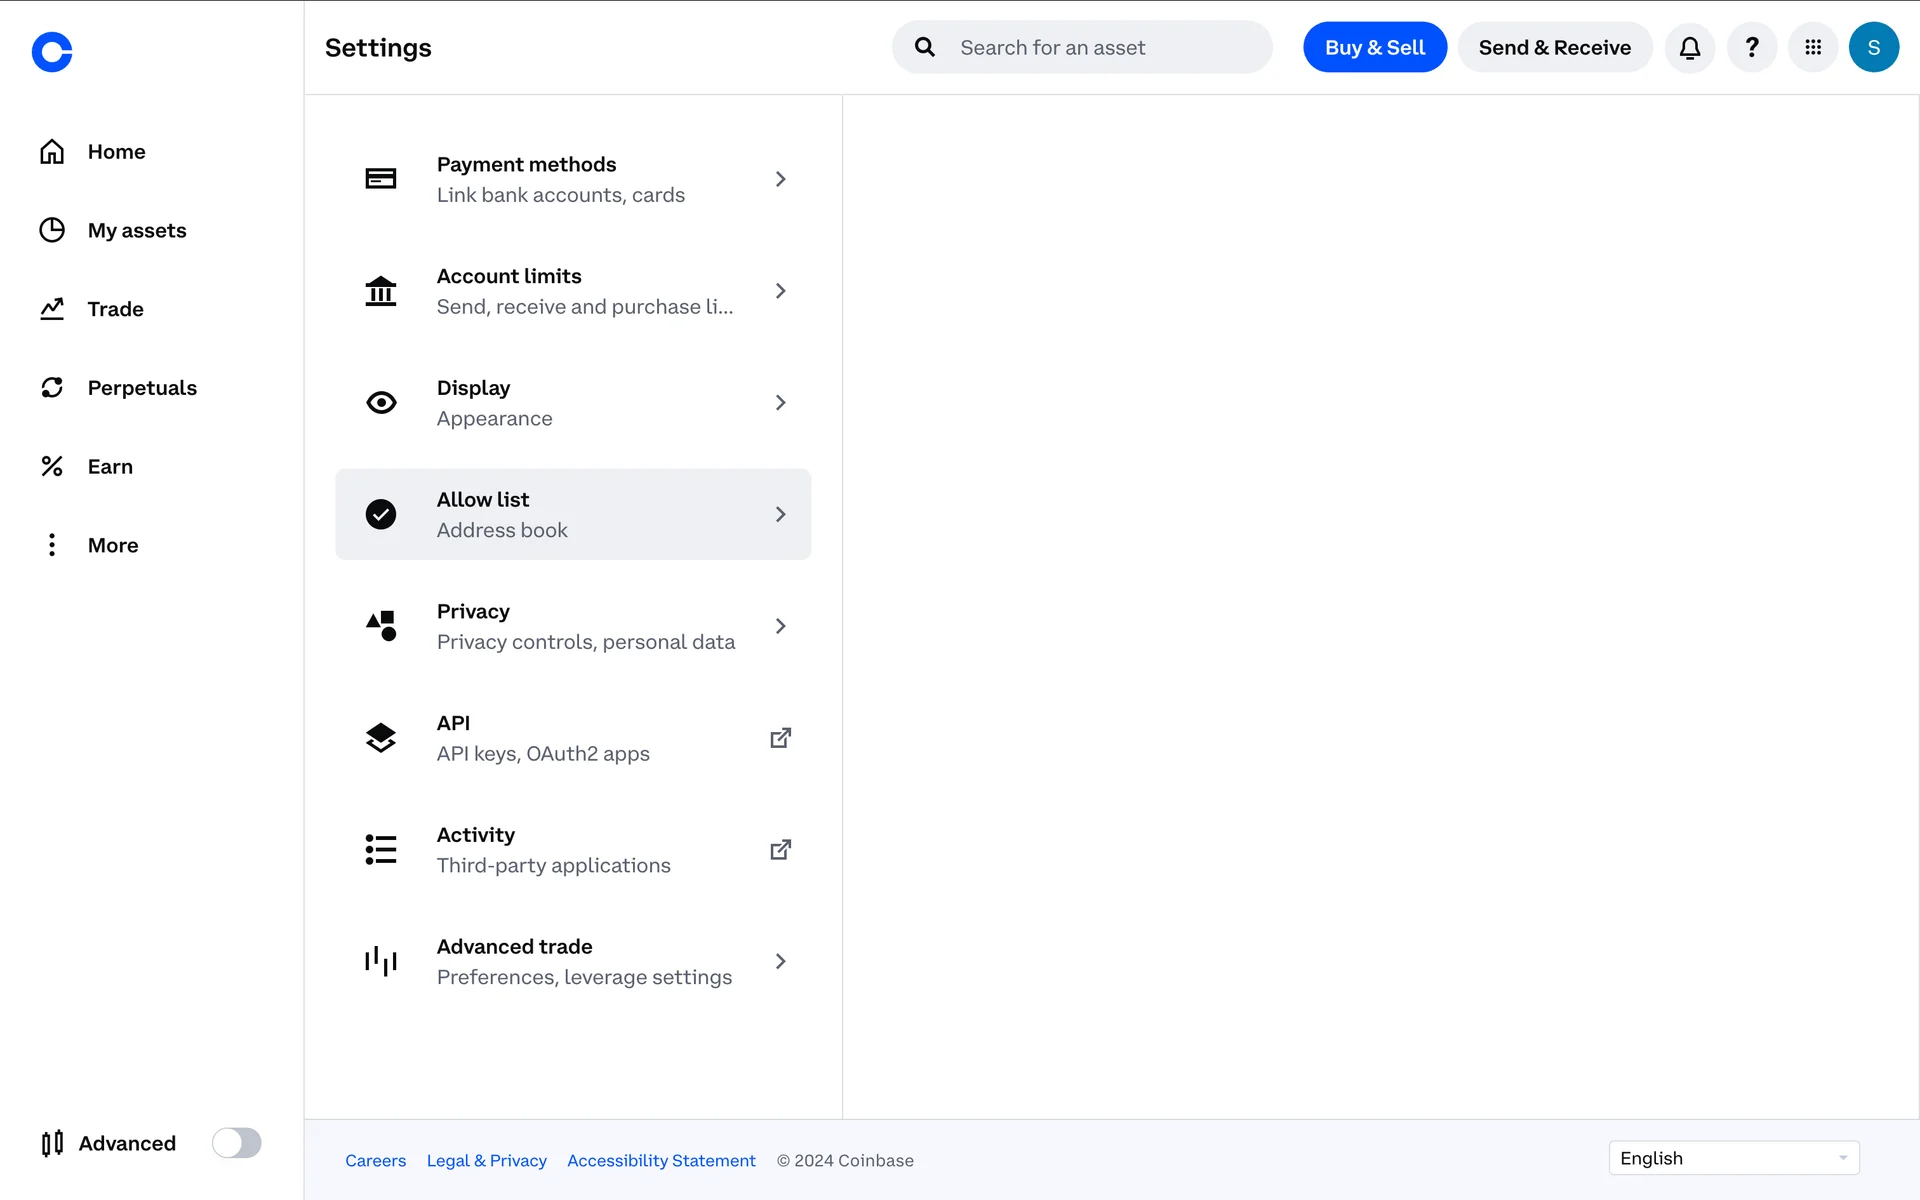Toggle the Advanced mode switch

tap(236, 1143)
